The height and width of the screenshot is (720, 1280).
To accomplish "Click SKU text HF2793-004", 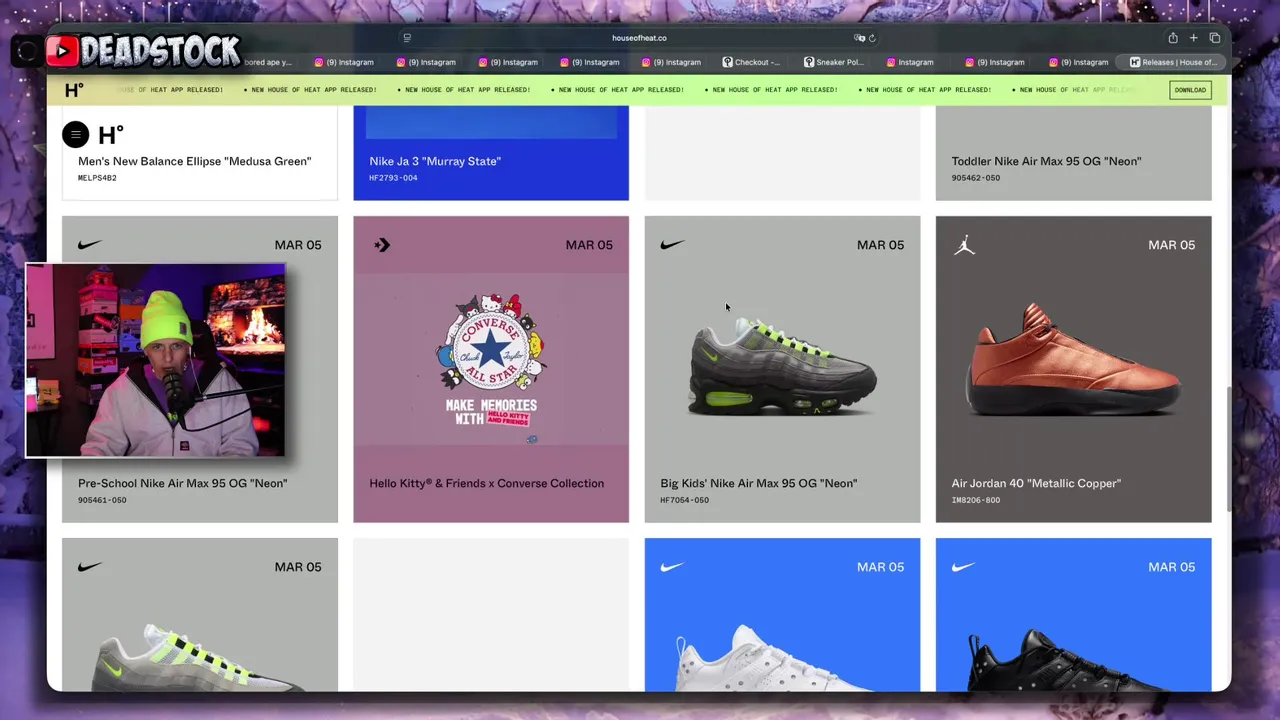I will pos(393,178).
